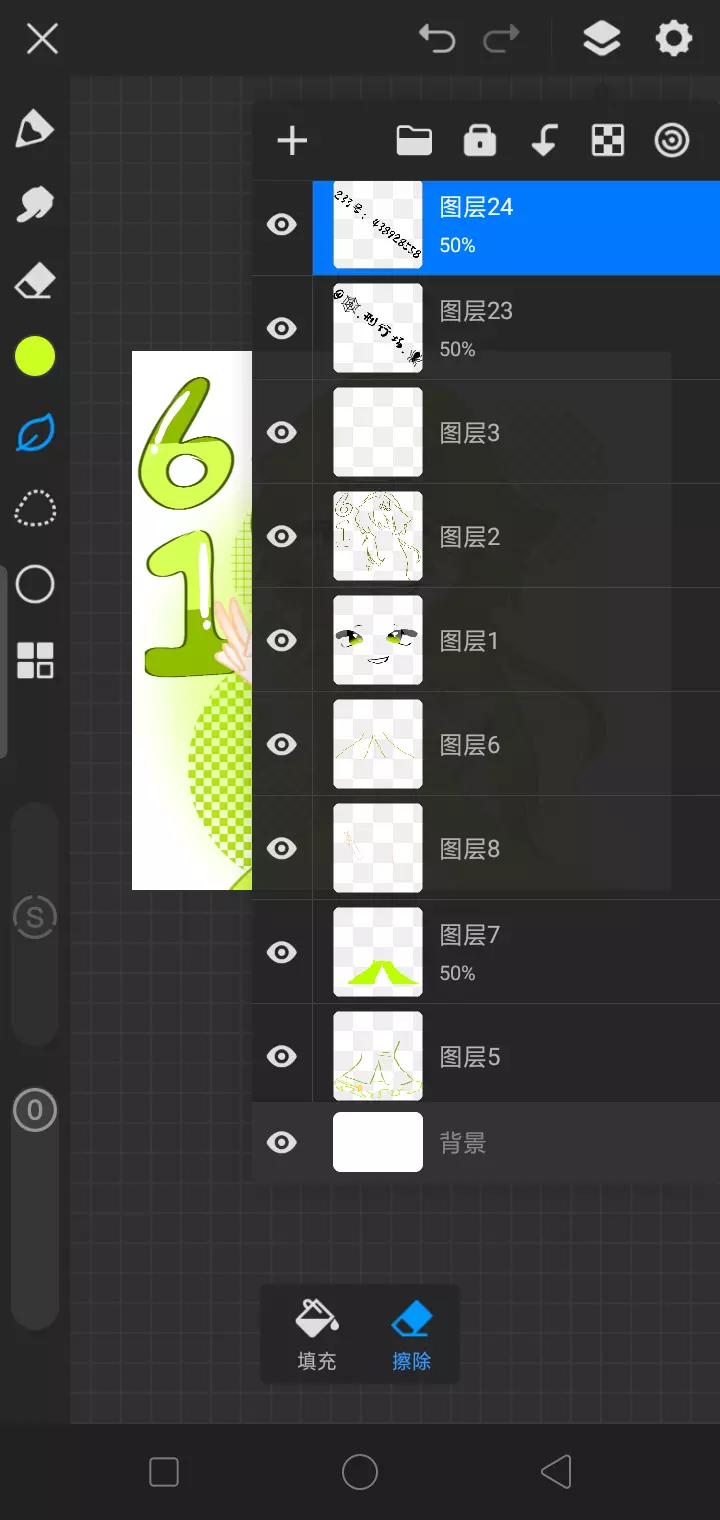Open the yellow-green color swatch
The width and height of the screenshot is (720, 1520).
click(35, 356)
